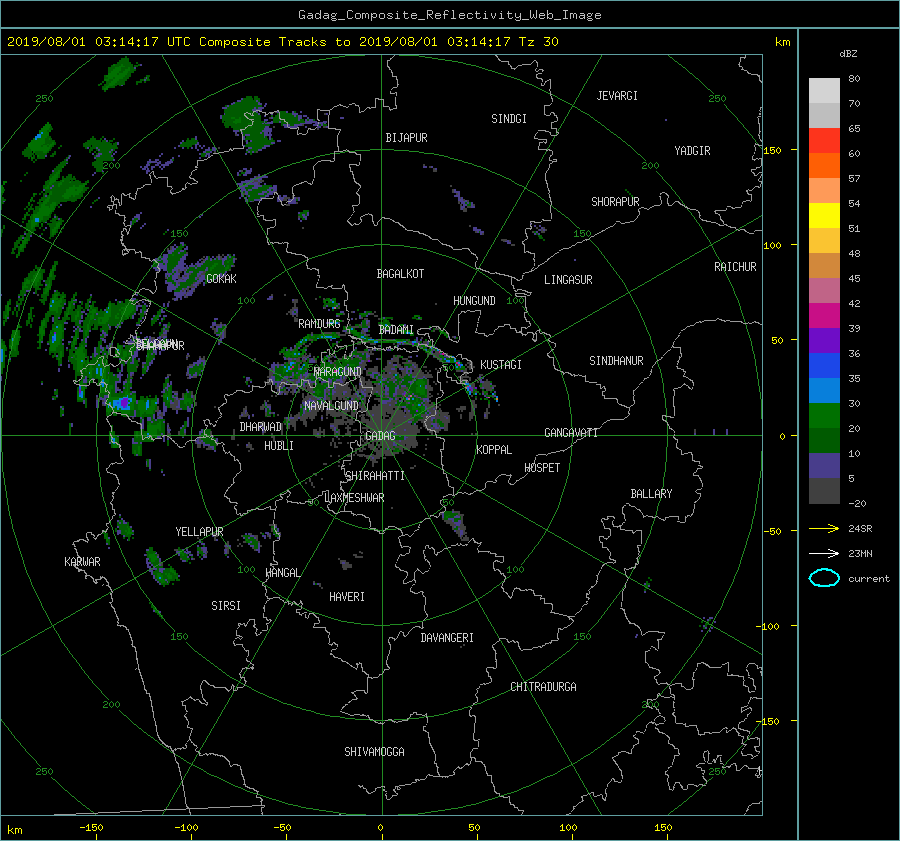
Task: Click the UTC Composite Tracks timestamp header
Action: point(282,42)
